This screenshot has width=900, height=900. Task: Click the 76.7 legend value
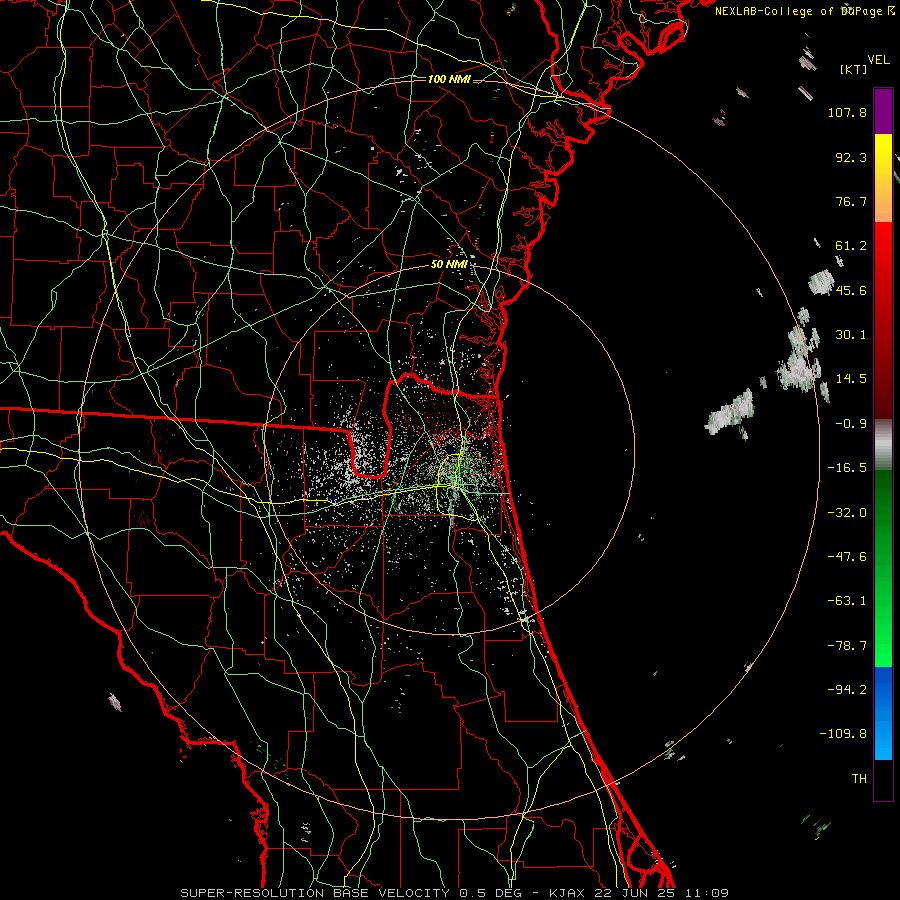(851, 201)
